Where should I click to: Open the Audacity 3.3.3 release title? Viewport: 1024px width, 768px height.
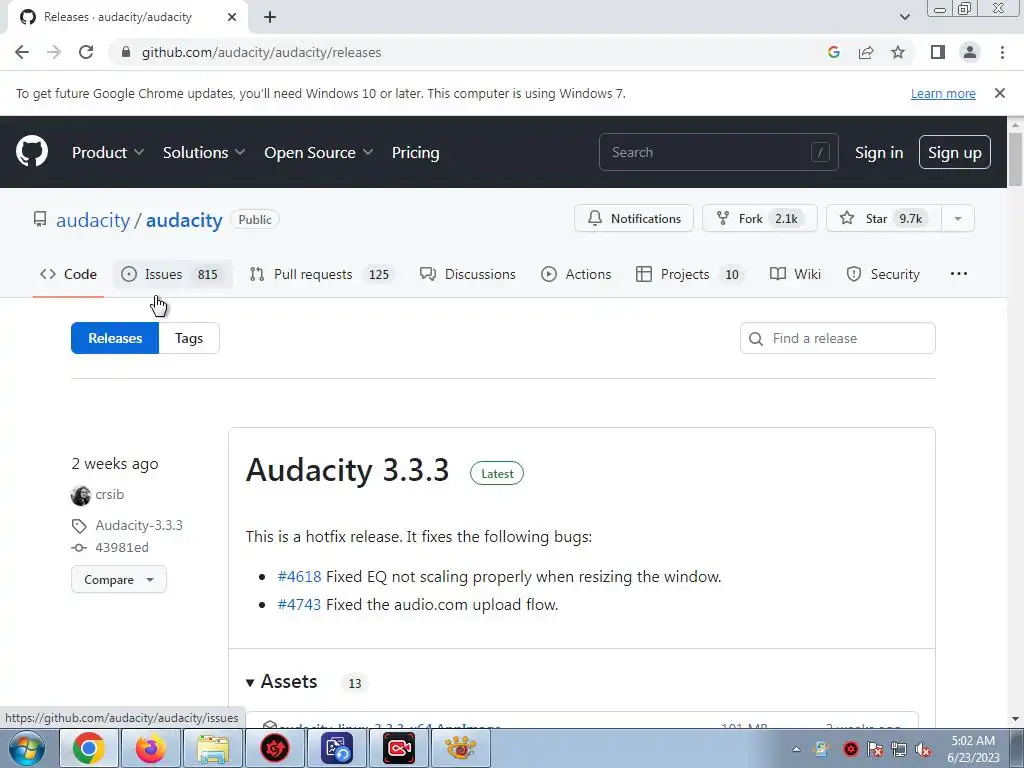point(347,470)
